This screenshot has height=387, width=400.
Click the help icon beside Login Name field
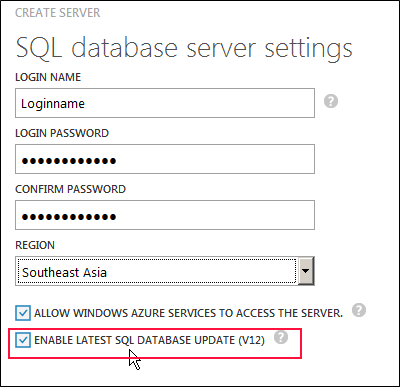coord(331,101)
